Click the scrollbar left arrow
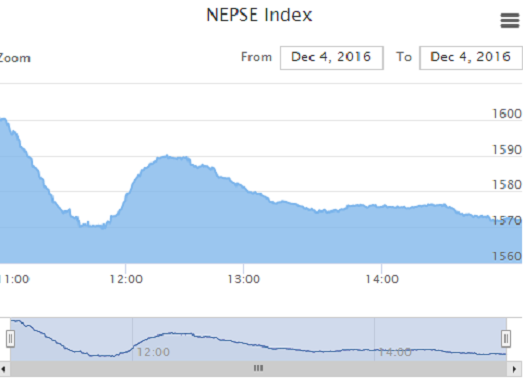The height and width of the screenshot is (378, 523). (x=4, y=369)
